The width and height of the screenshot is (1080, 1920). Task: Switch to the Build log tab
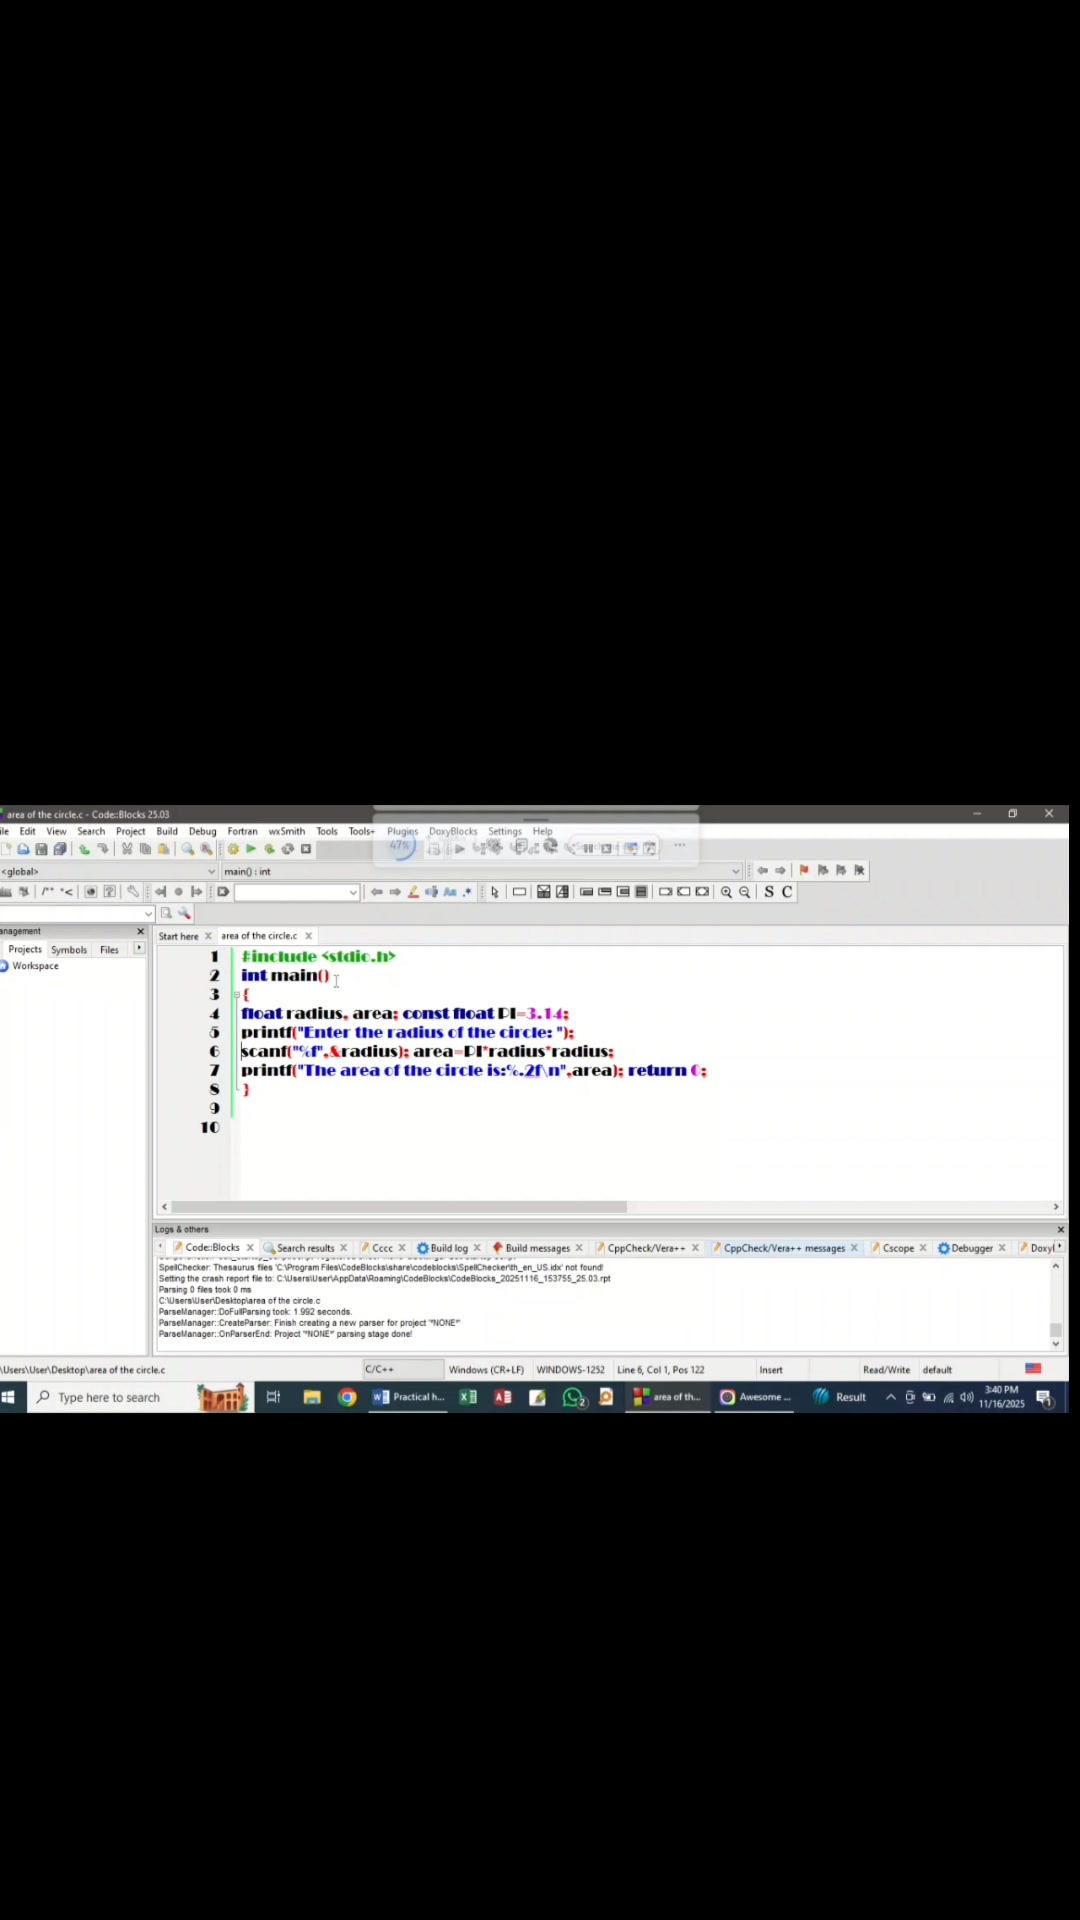[449, 1248]
